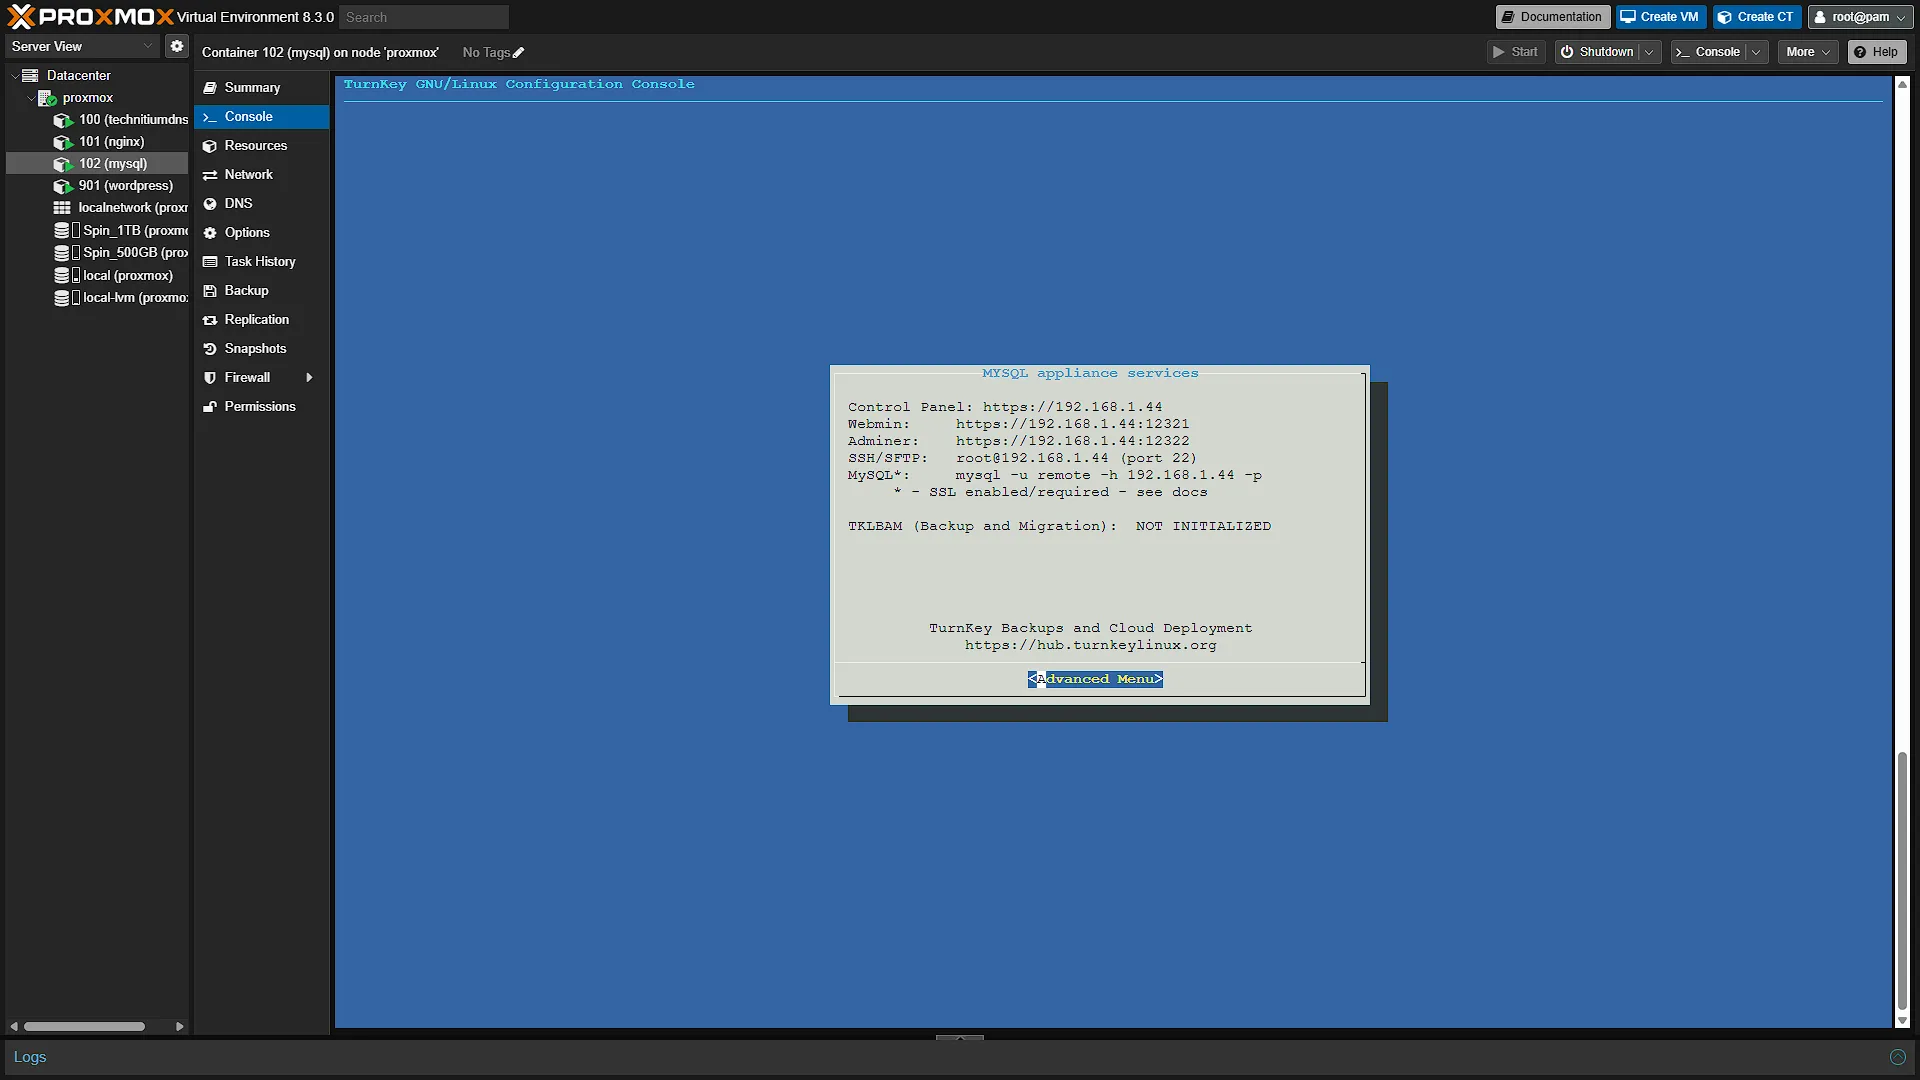This screenshot has width=1920, height=1080.
Task: Click Create CT button
Action: click(1756, 17)
